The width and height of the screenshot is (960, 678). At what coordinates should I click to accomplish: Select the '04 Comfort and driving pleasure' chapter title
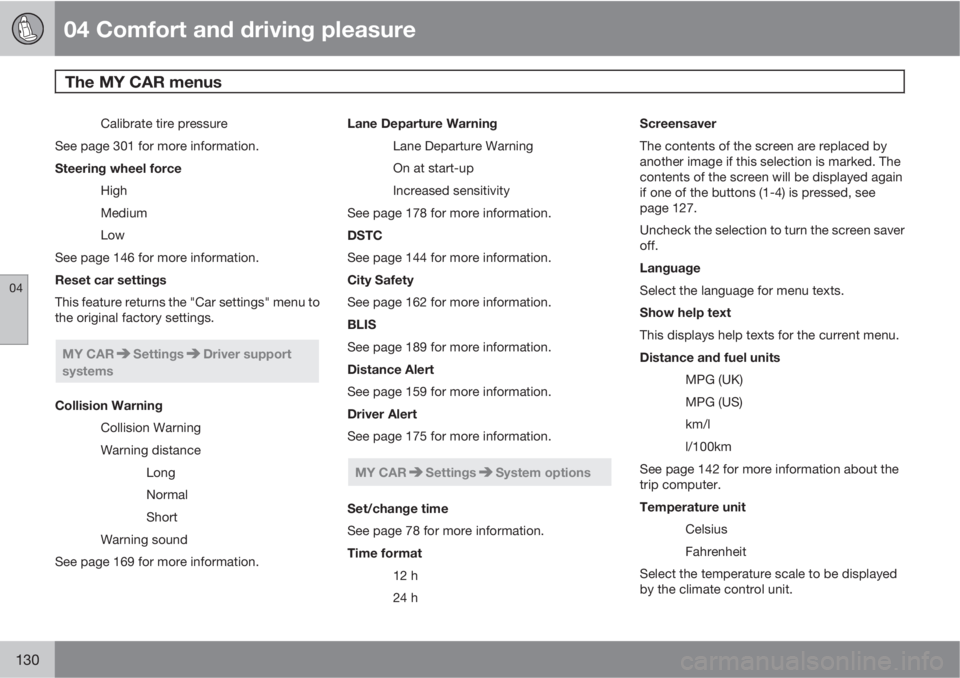pyautogui.click(x=239, y=29)
